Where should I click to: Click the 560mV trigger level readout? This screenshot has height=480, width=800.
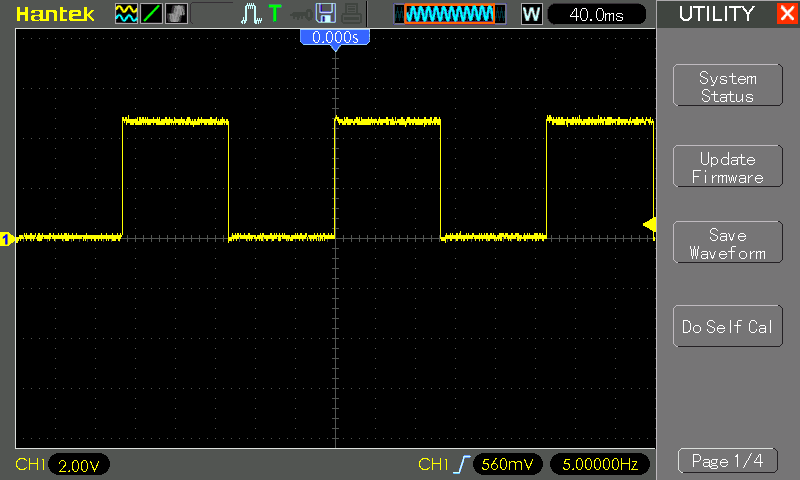click(x=507, y=464)
